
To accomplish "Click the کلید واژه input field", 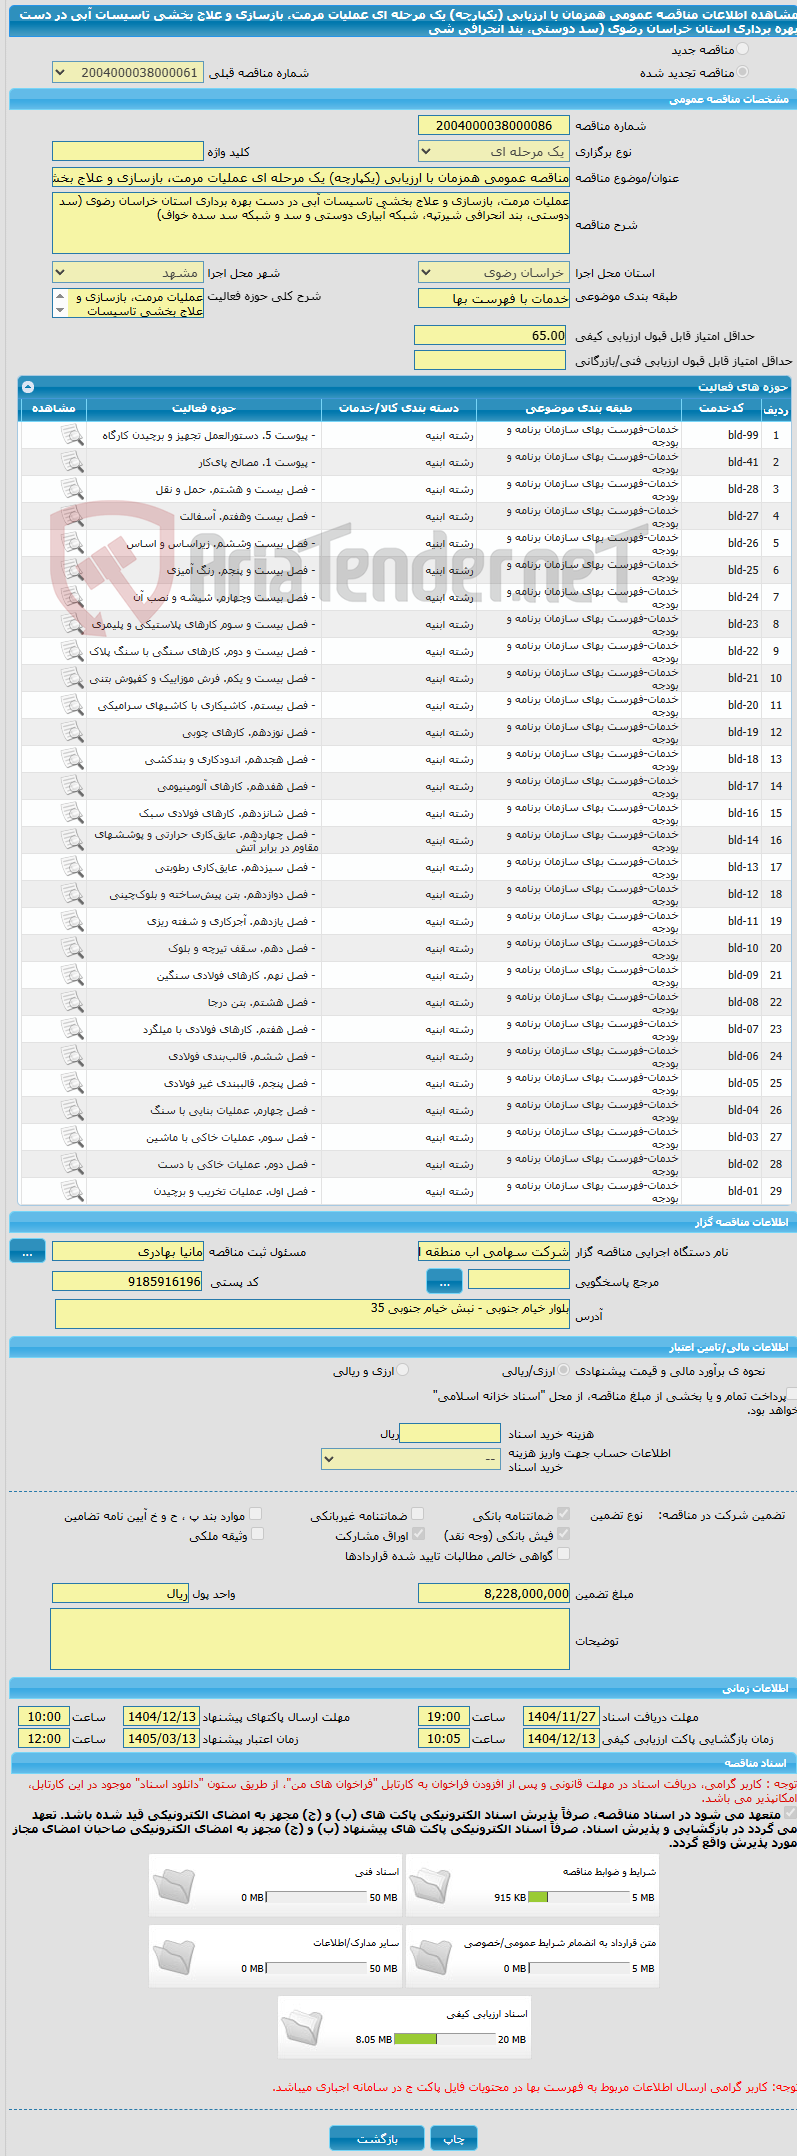I will tap(127, 152).
